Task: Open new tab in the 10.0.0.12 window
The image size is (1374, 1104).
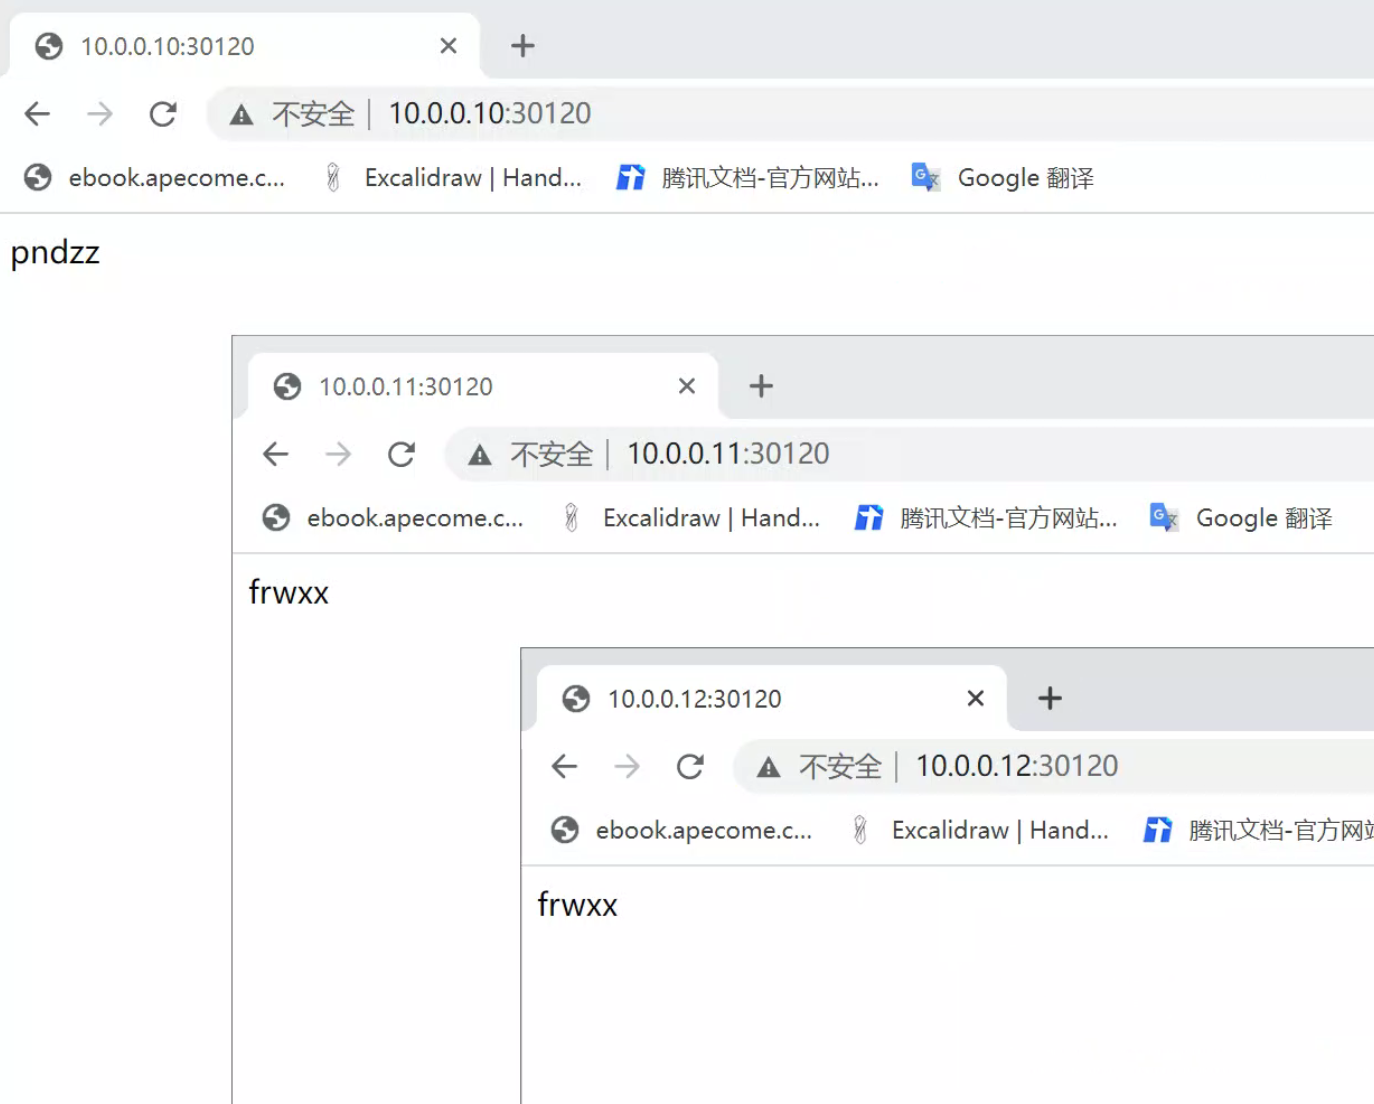Action: (x=1049, y=698)
